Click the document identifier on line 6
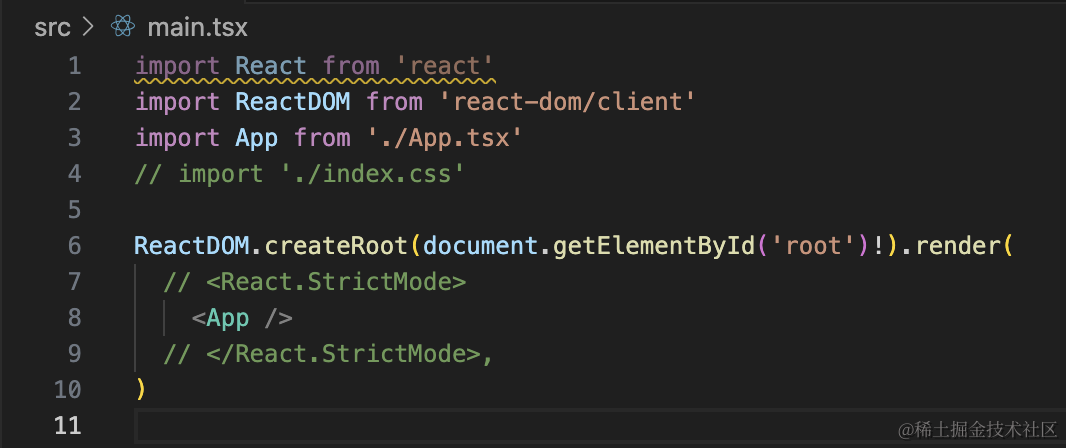1066x448 pixels. 480,245
